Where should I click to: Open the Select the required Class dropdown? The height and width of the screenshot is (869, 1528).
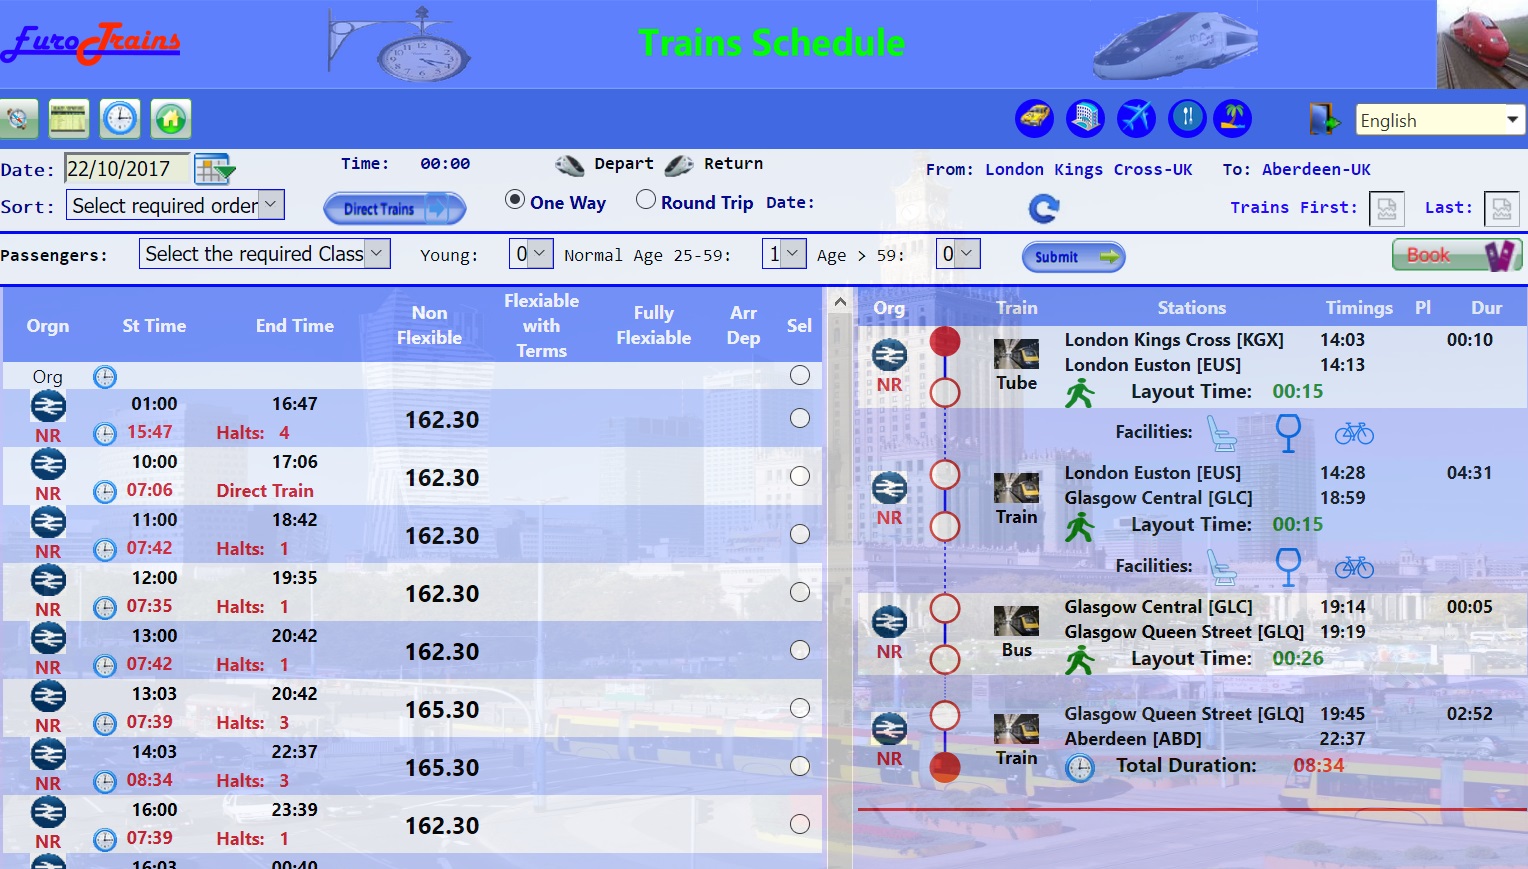point(265,254)
